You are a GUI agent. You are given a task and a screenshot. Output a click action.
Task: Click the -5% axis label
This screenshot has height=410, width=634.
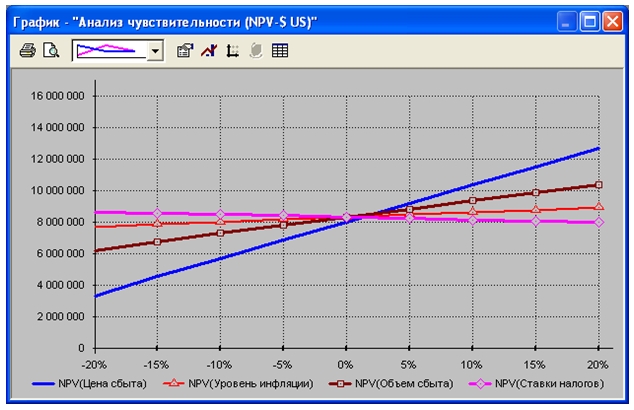pos(282,365)
